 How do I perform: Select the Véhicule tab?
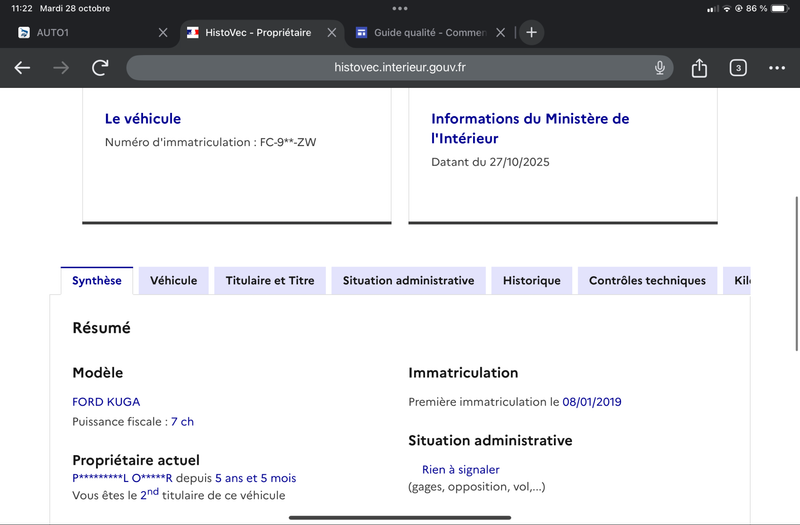(x=174, y=281)
